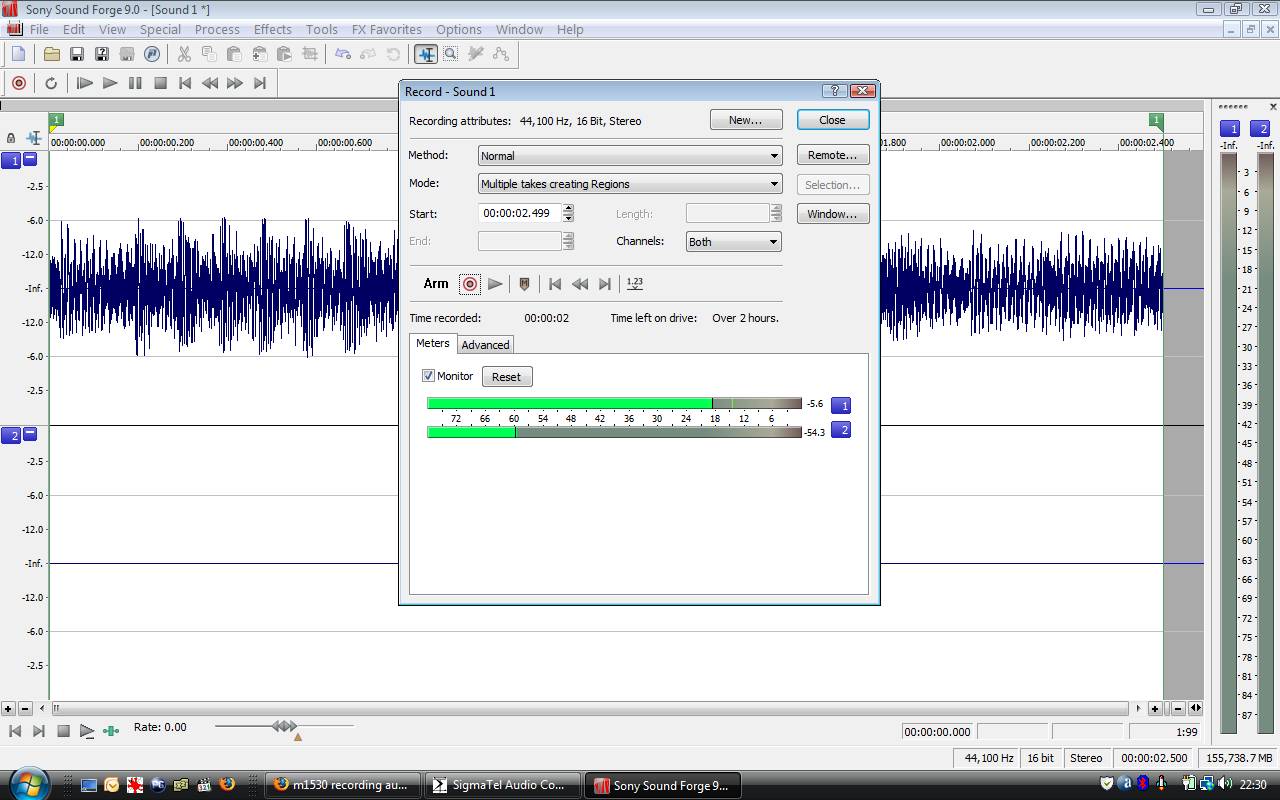Click the playback rate slider handle

(284, 726)
